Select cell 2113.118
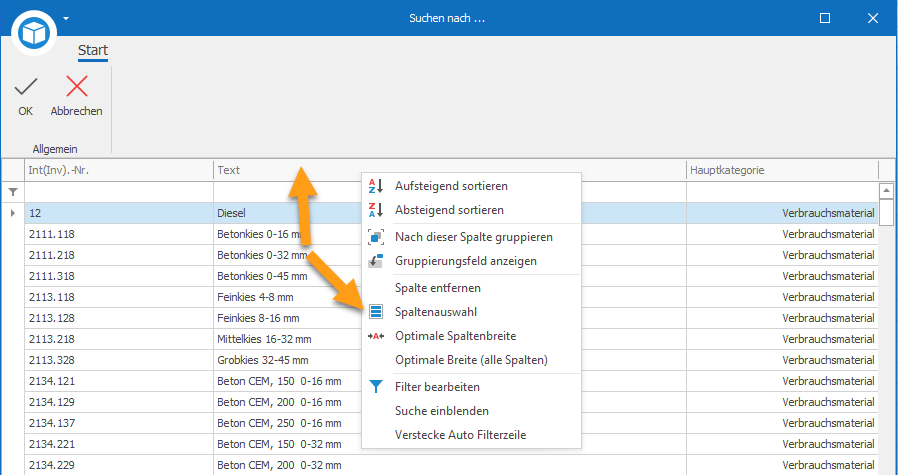The width and height of the screenshot is (898, 475). click(x=119, y=297)
